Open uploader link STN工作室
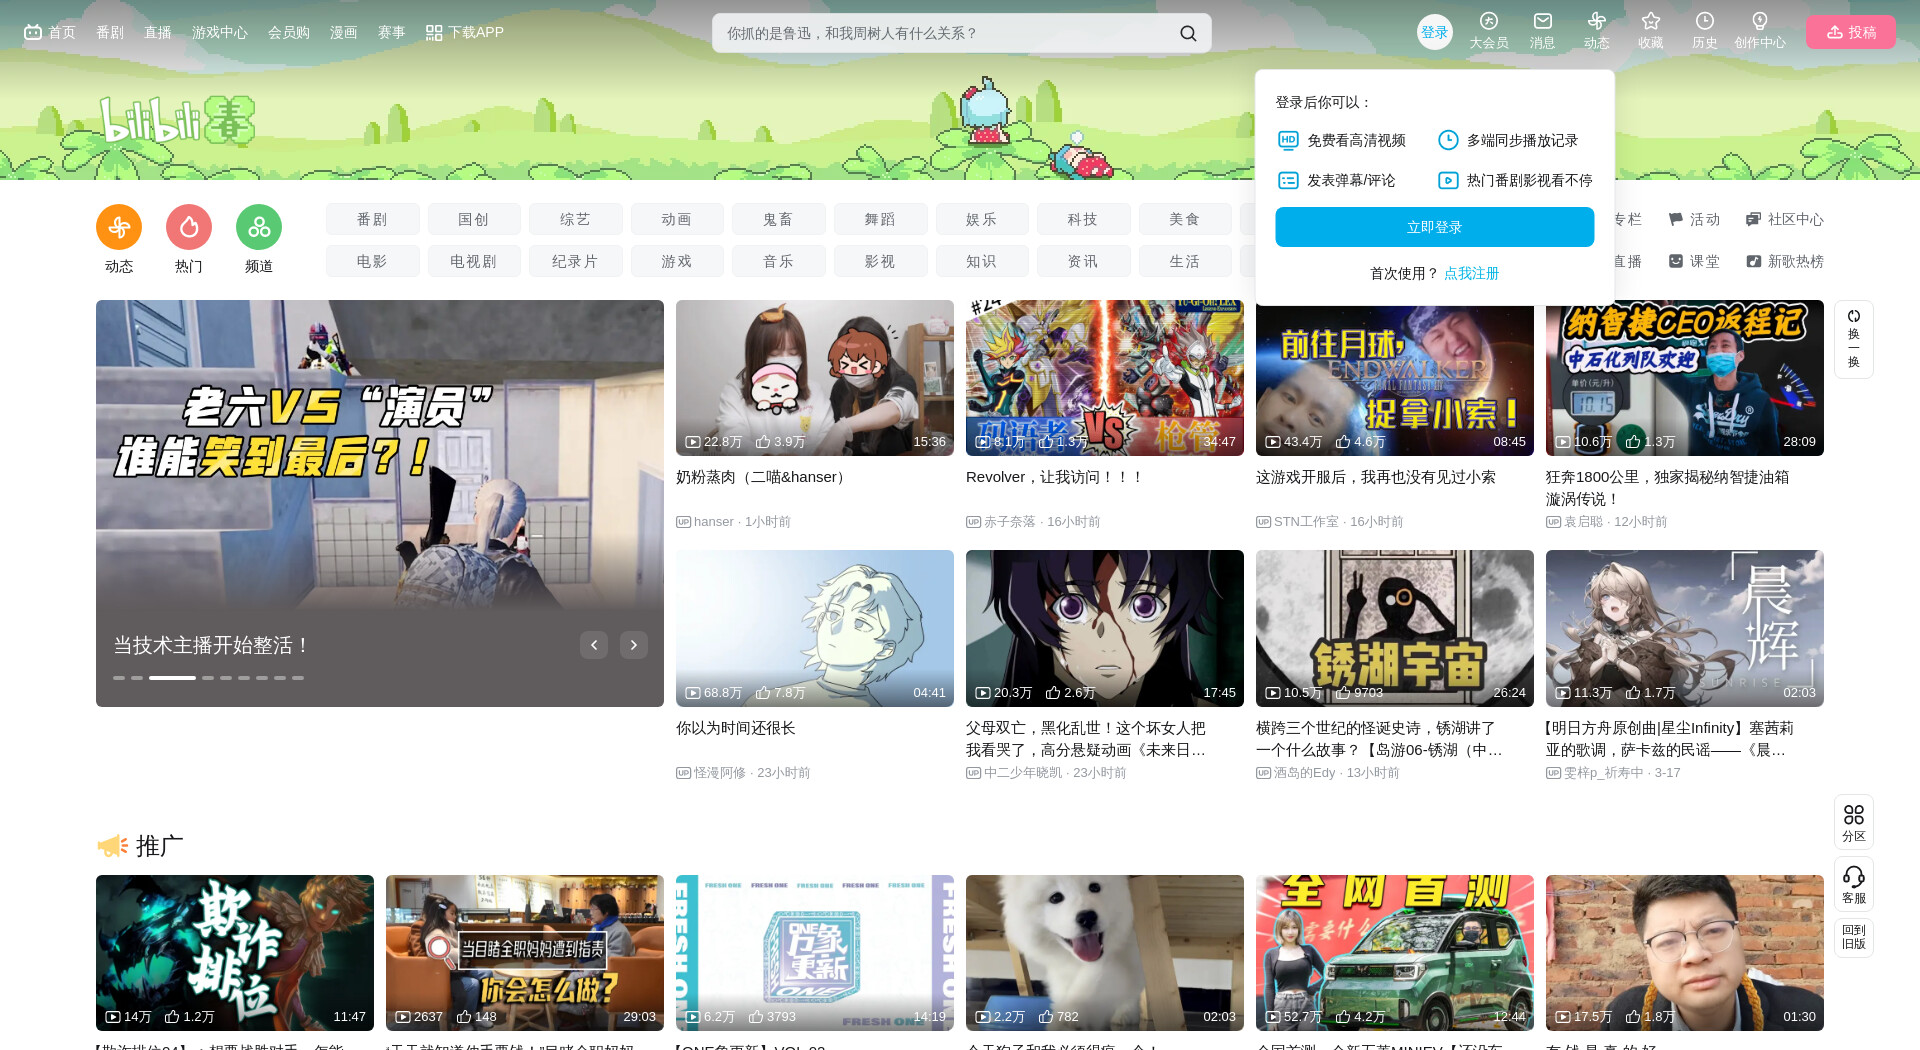The image size is (1920, 1050). pos(1306,522)
